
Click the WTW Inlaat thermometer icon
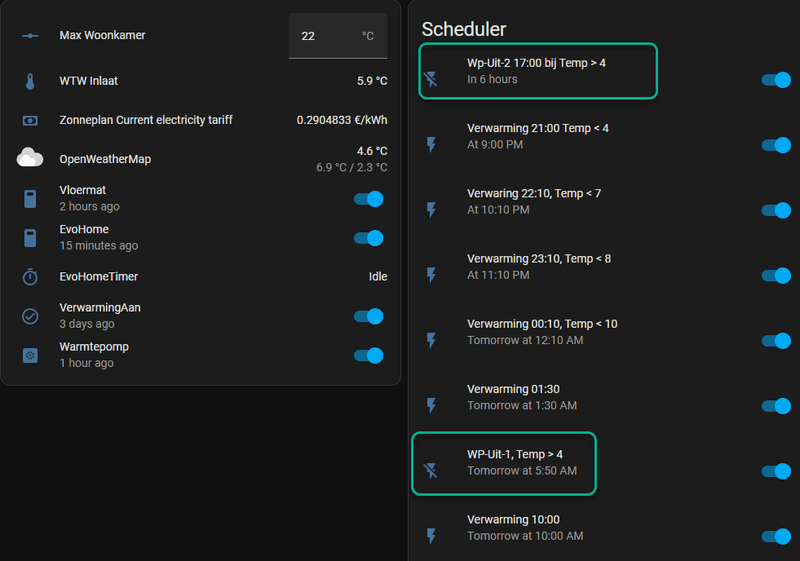[x=30, y=82]
